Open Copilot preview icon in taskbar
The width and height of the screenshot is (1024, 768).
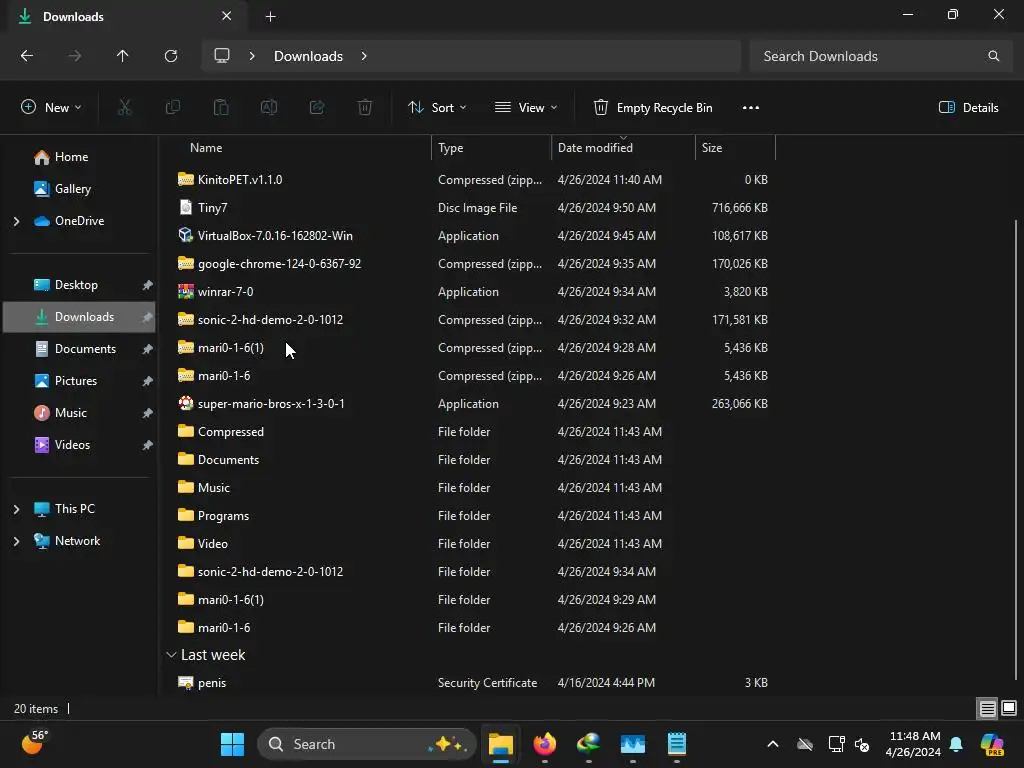coord(993,744)
